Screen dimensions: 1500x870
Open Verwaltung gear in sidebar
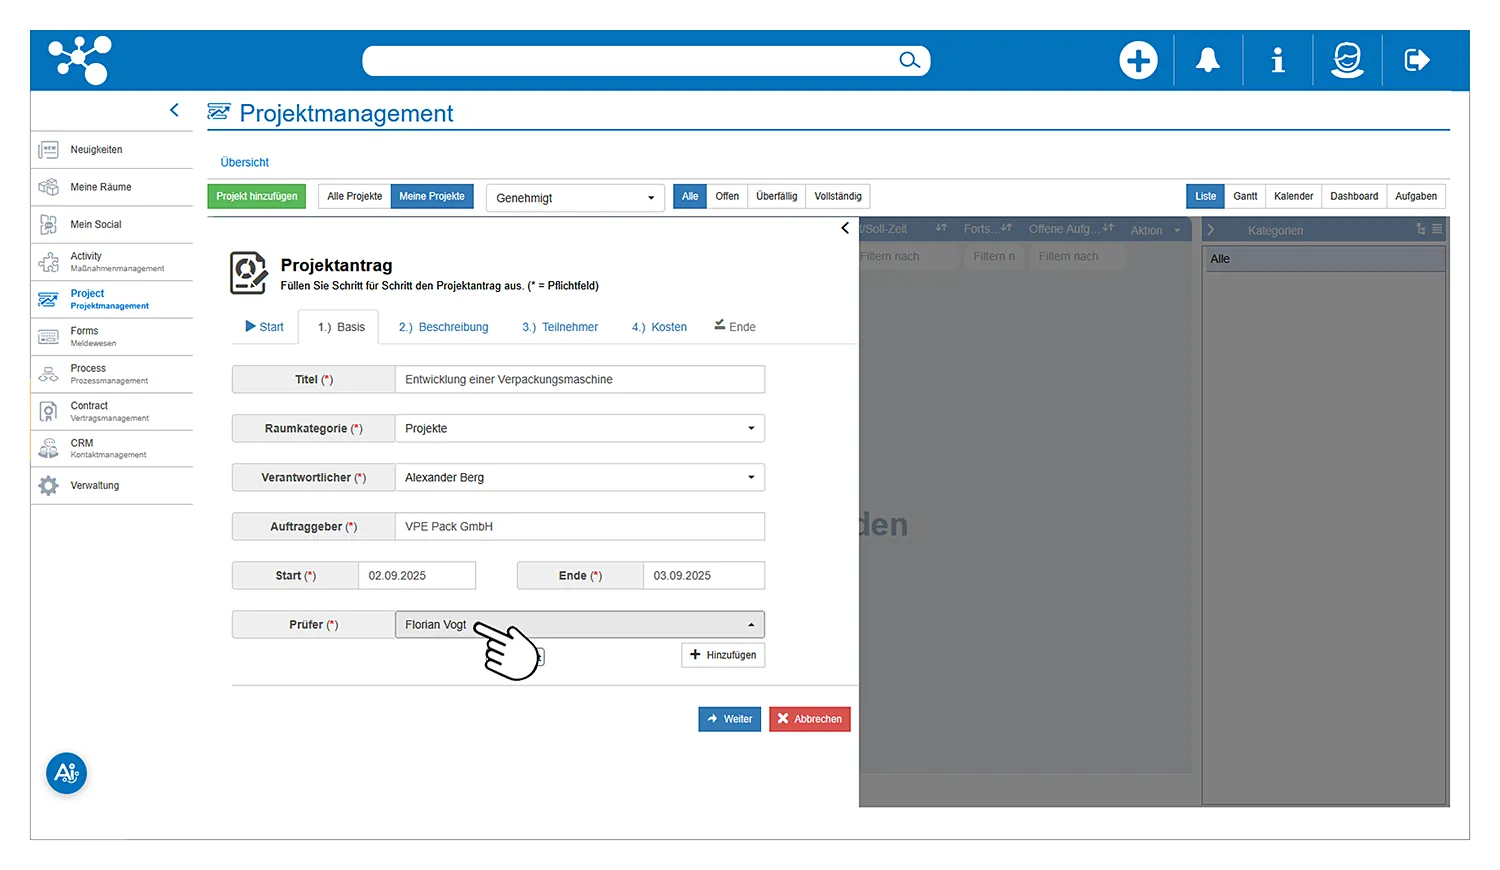point(49,486)
